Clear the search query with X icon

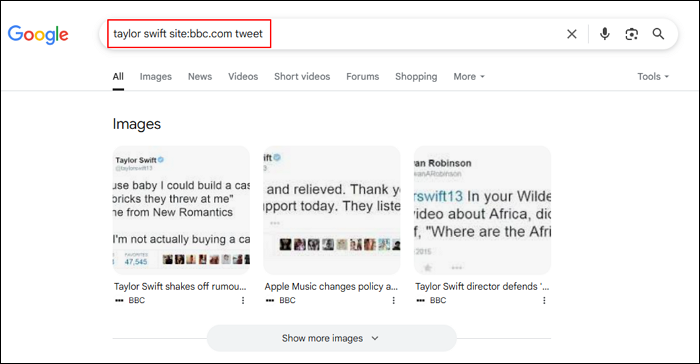571,34
